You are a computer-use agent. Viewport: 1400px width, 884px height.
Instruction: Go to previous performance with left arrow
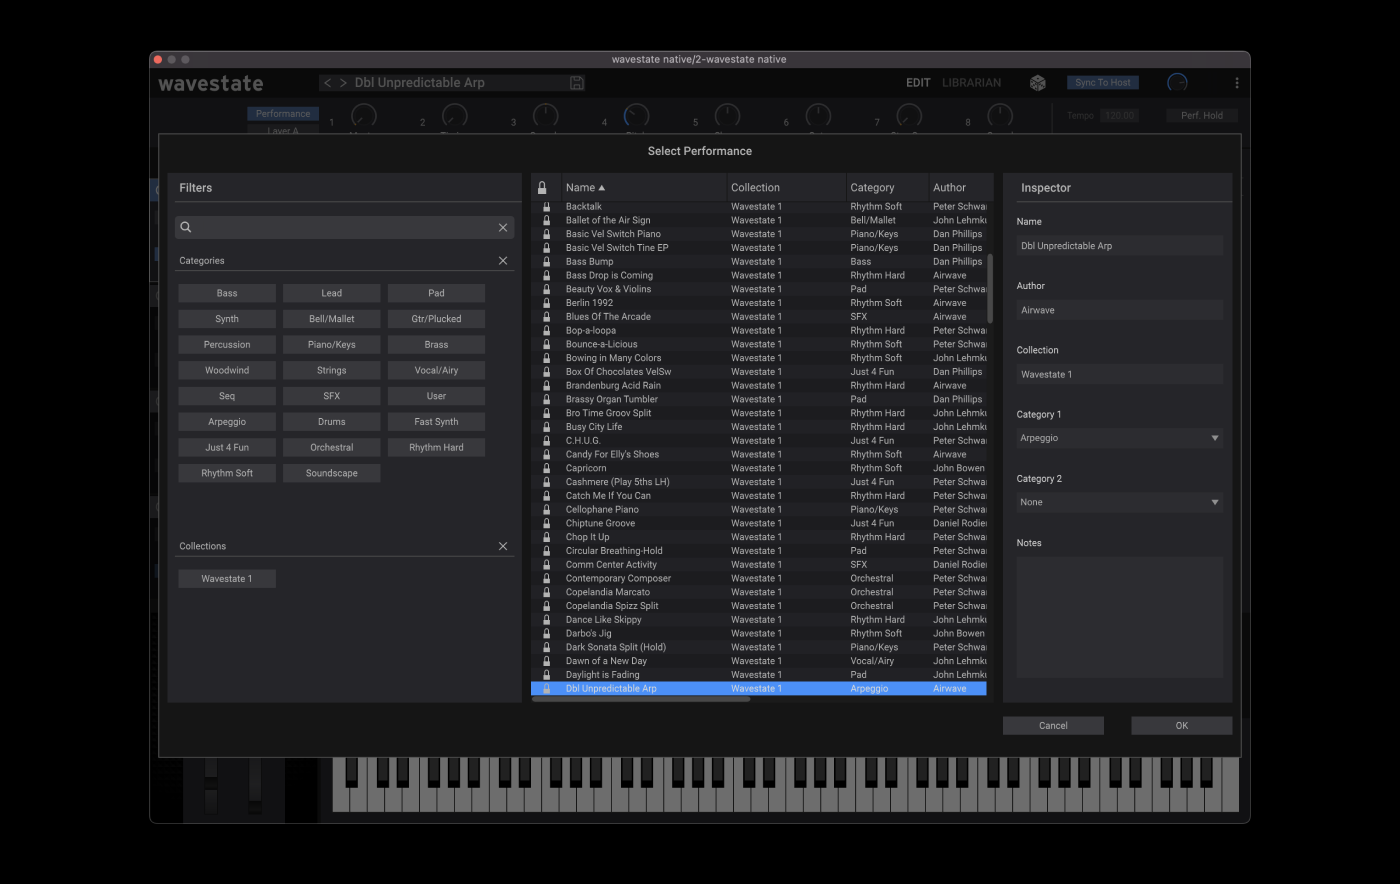coord(327,83)
